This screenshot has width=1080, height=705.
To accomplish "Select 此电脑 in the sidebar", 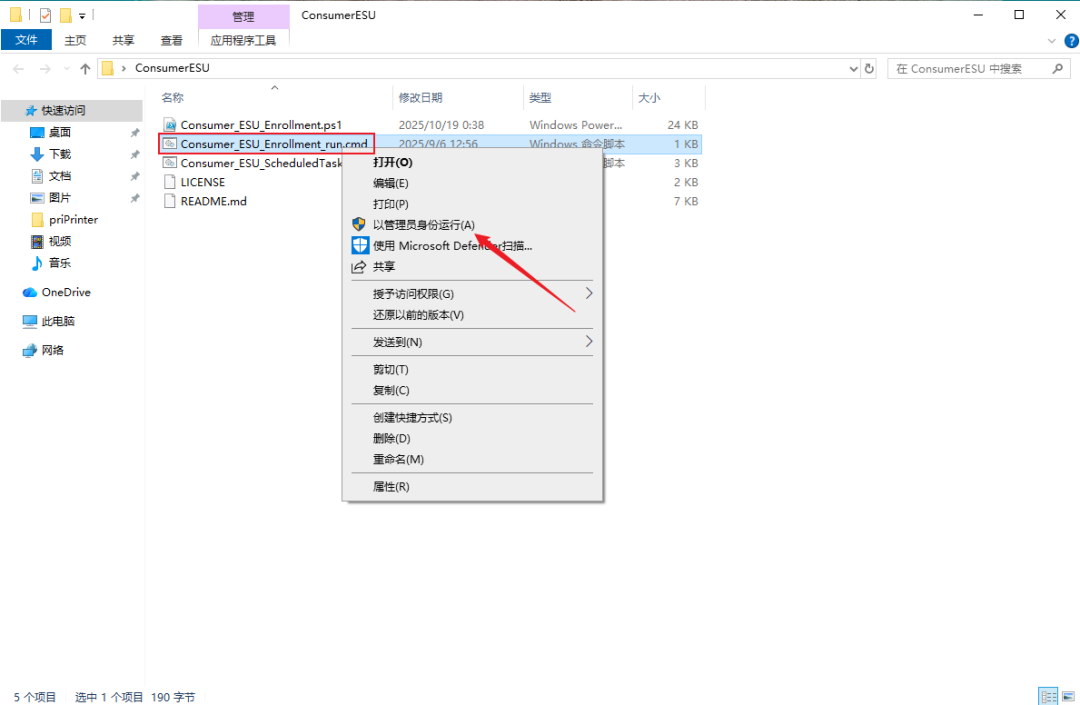I will 57,321.
